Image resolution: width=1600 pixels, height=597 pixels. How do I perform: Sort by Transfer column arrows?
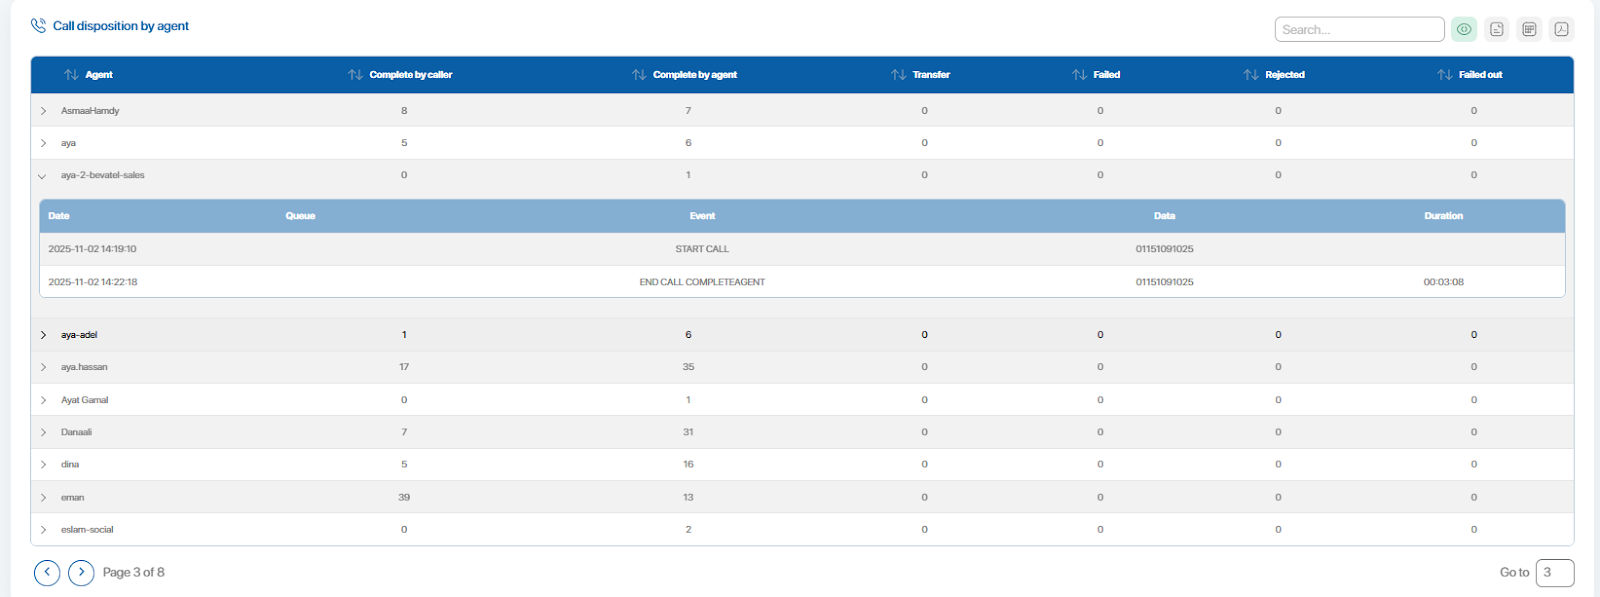[x=898, y=75]
